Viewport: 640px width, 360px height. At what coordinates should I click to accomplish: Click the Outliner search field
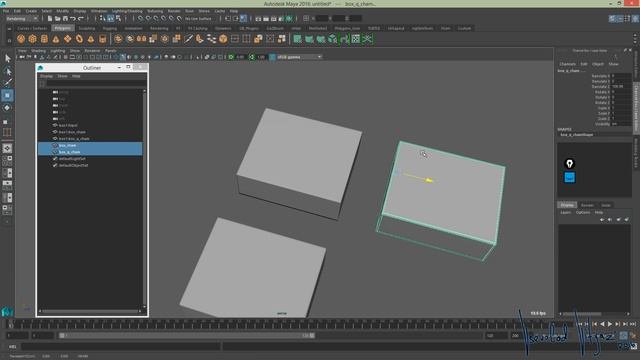[x=96, y=84]
